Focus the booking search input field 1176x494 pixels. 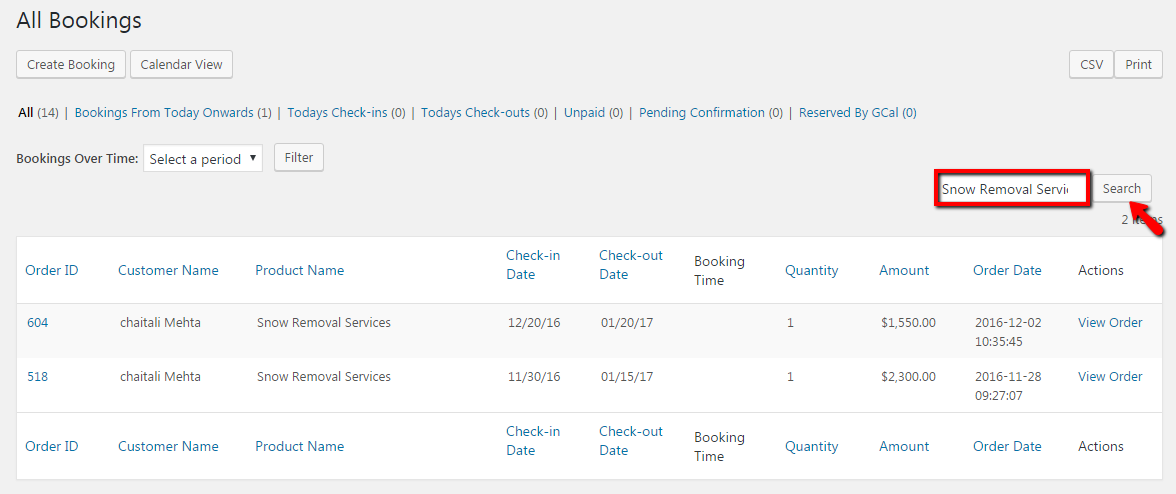(1012, 189)
